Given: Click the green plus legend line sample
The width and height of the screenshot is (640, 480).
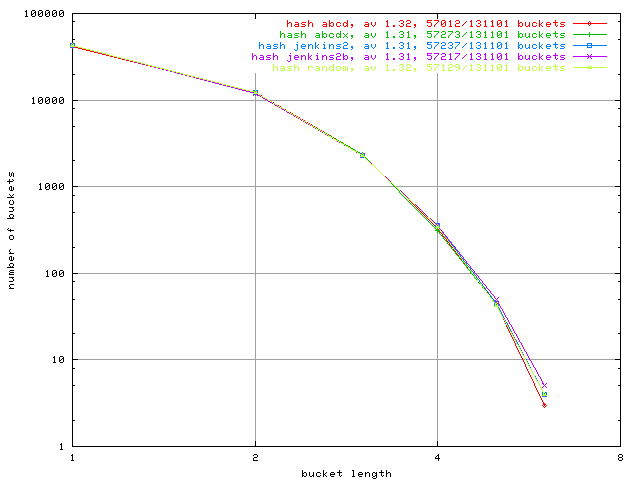Looking at the screenshot, I should (590, 35).
